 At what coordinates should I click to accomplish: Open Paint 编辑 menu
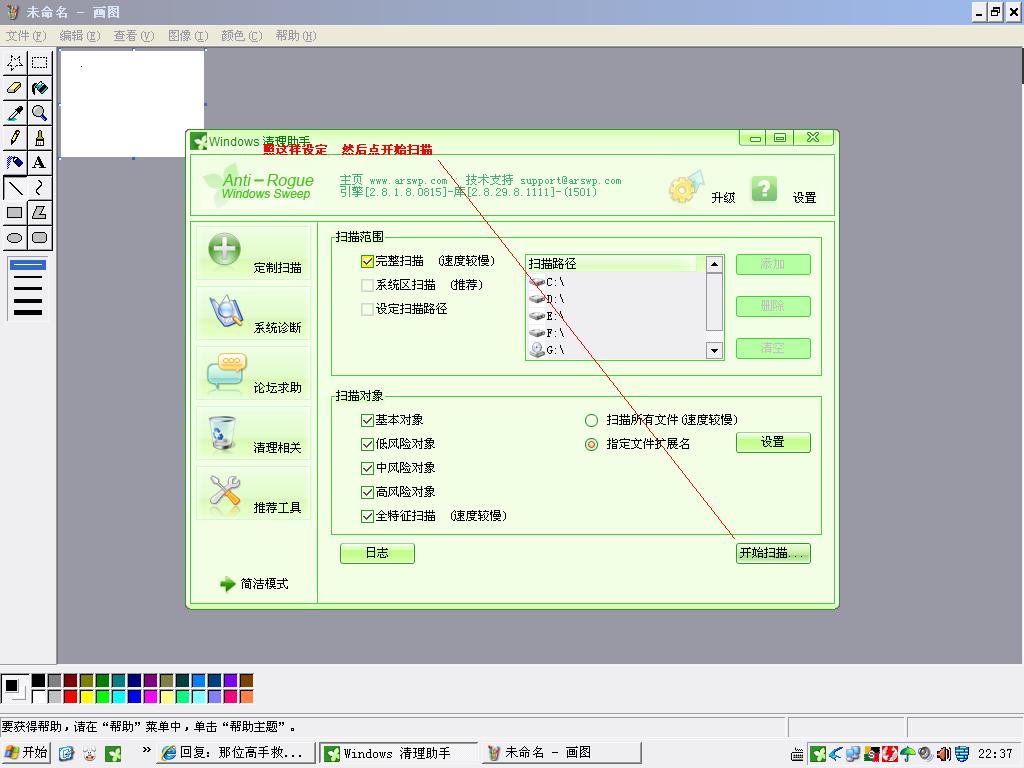click(x=80, y=36)
